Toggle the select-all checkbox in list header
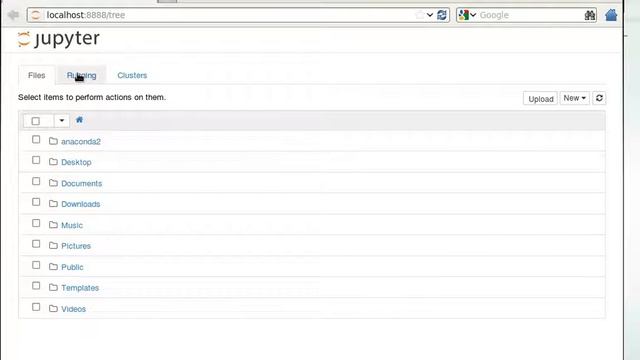This screenshot has height=360, width=640. (x=36, y=121)
